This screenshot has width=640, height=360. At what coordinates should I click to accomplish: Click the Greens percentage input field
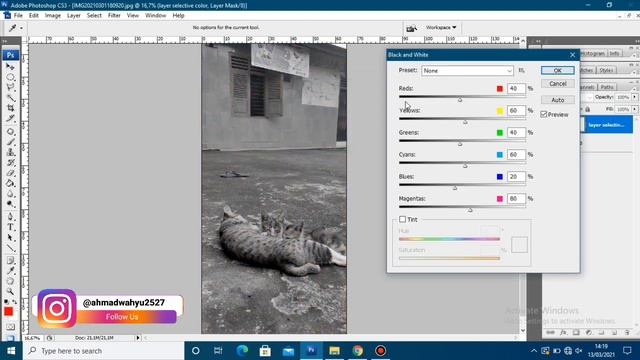[516, 133]
